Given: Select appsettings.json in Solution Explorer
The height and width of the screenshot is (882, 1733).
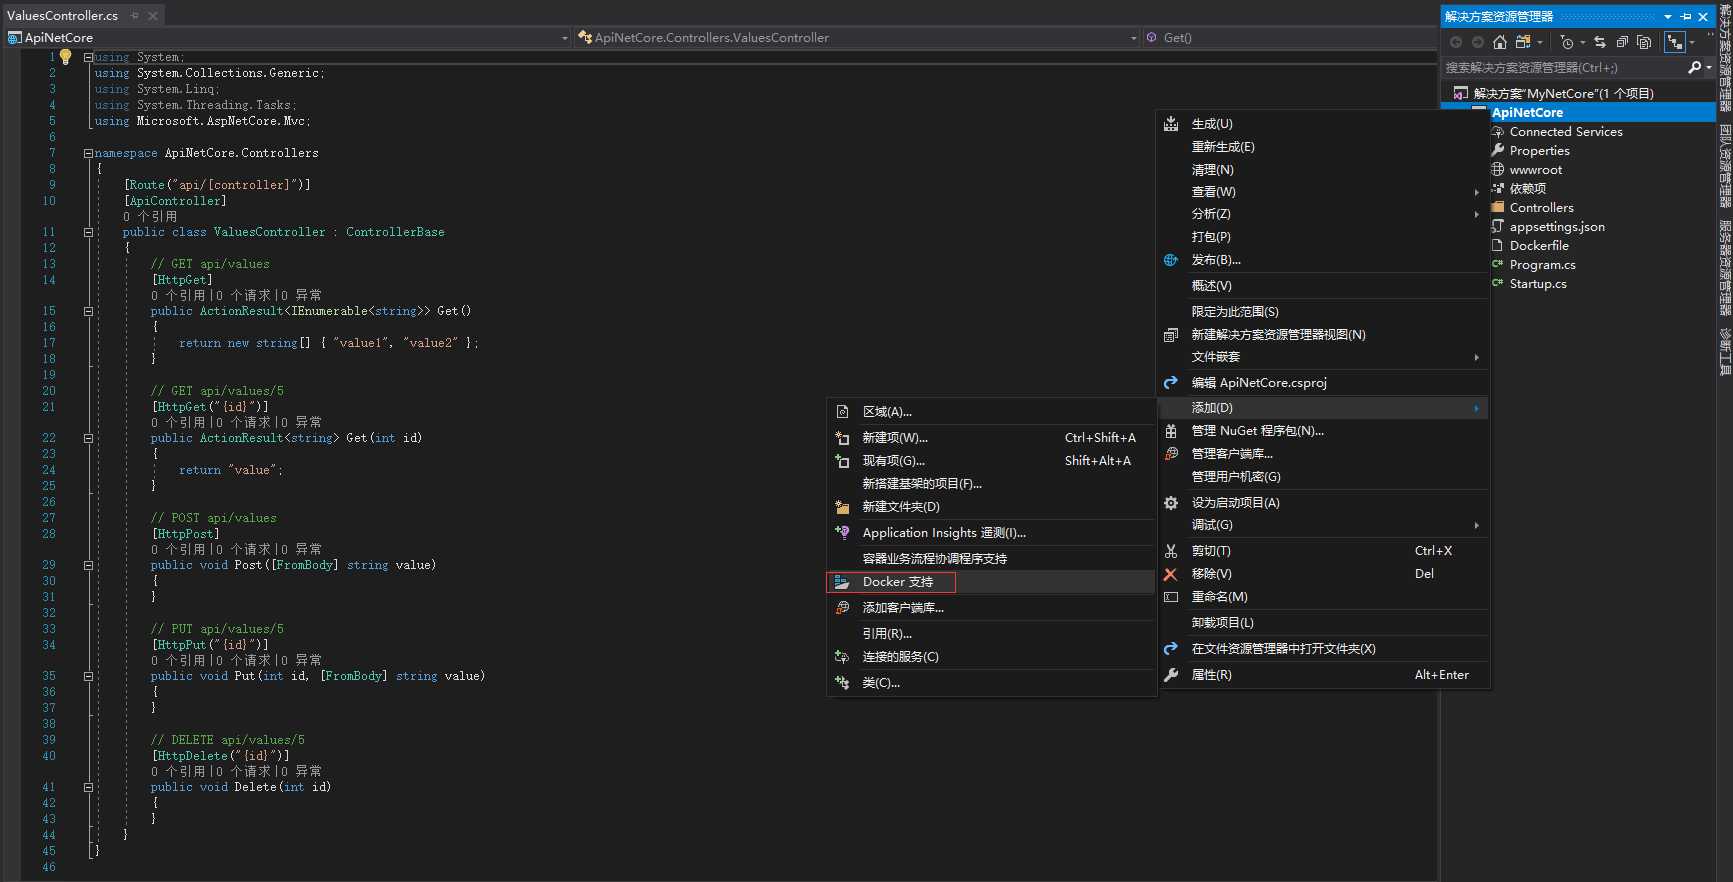Looking at the screenshot, I should click(x=1557, y=227).
